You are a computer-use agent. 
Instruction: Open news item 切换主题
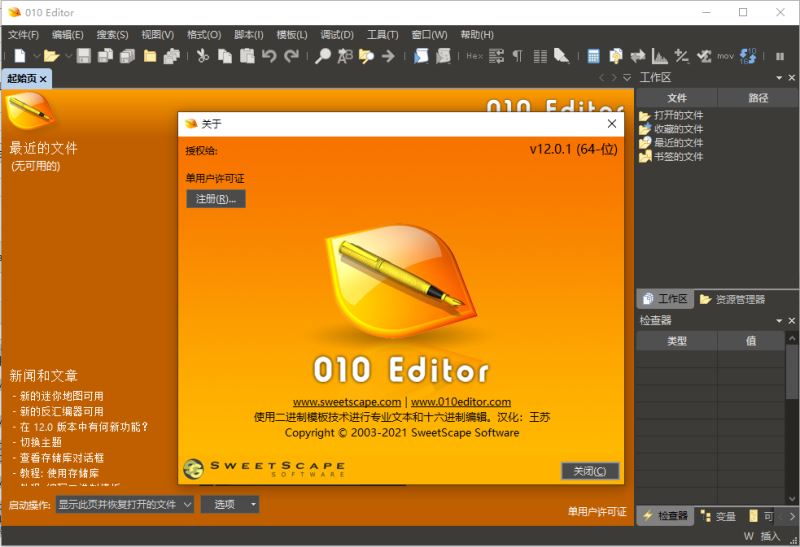(41, 442)
